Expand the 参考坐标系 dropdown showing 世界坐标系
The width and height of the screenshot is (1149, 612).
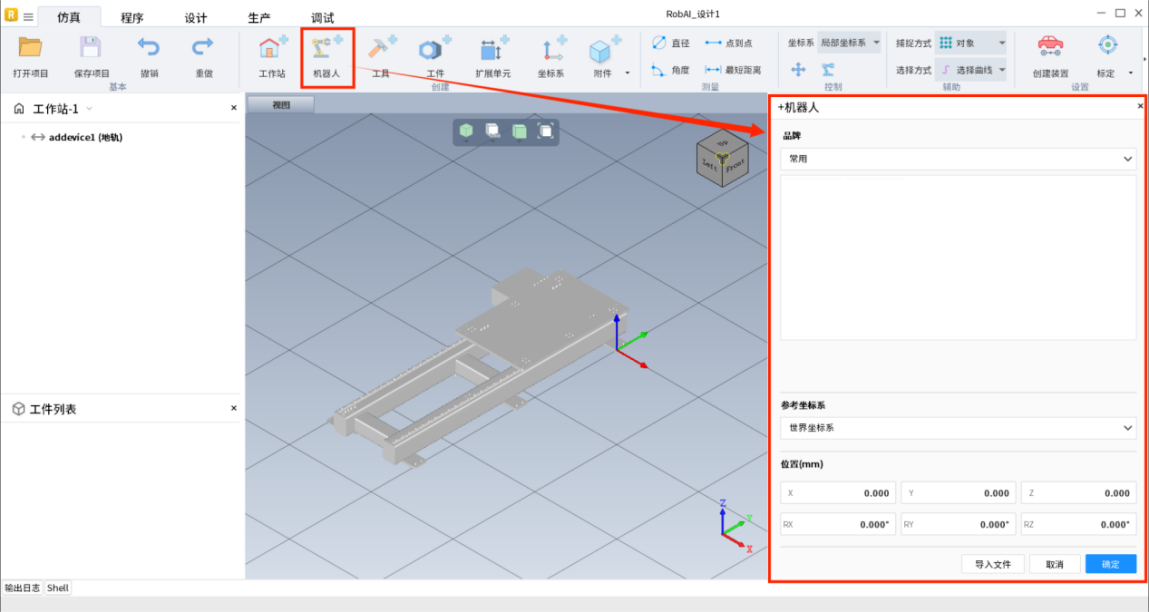958,428
